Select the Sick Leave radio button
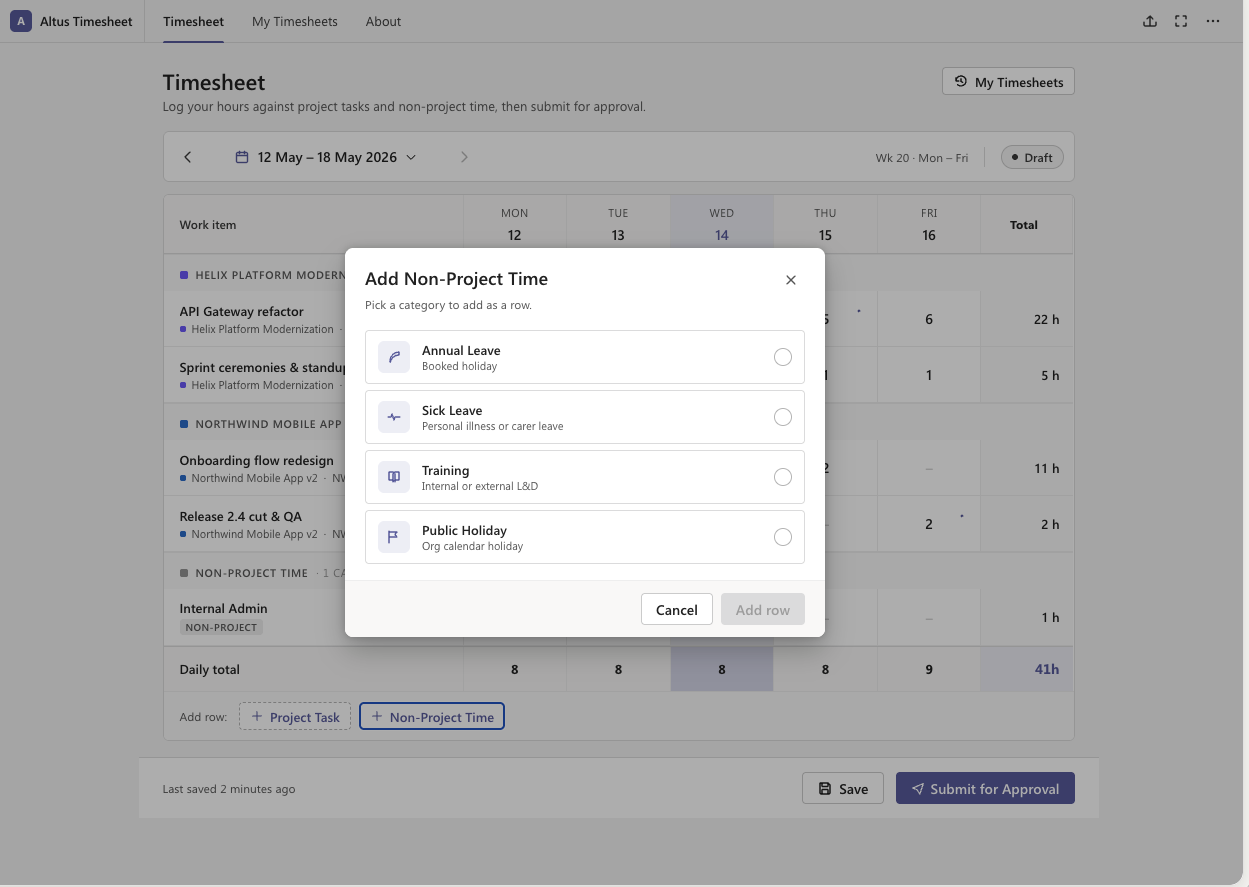This screenshot has height=887, width=1249. (x=783, y=417)
